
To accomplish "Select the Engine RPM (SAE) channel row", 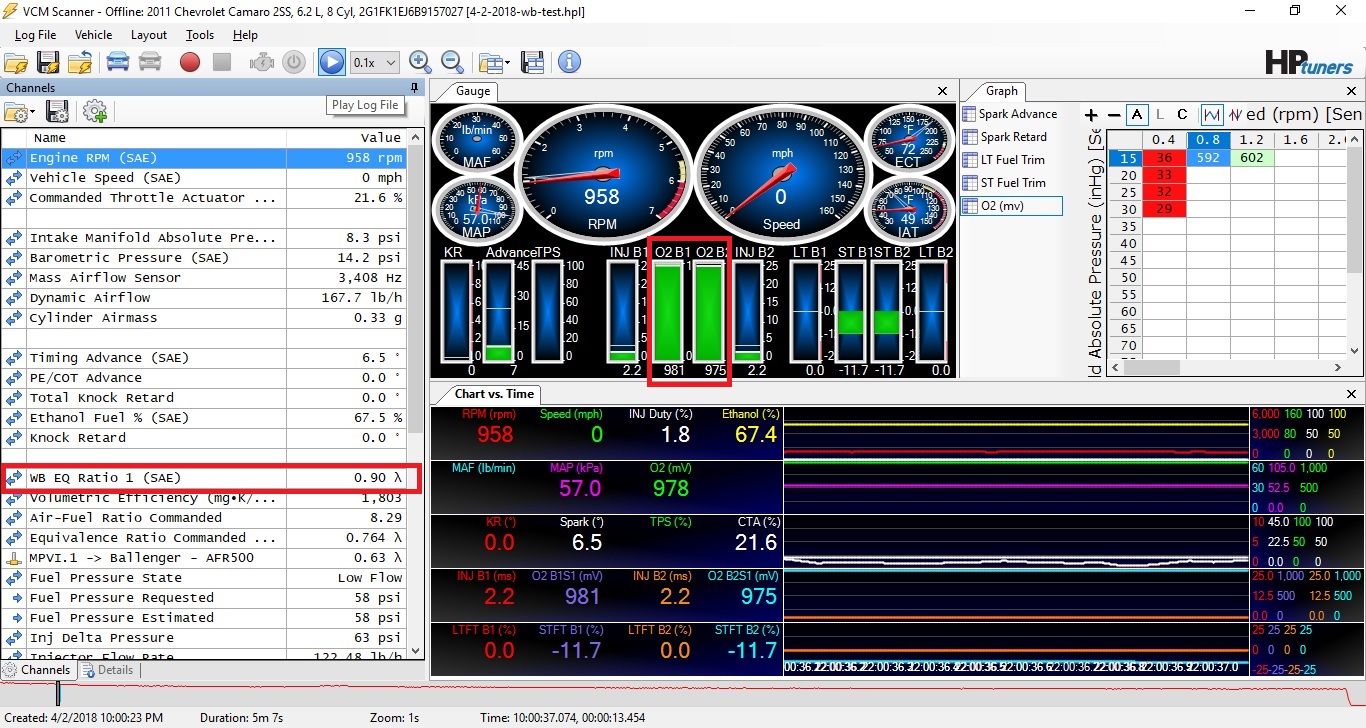I will (204, 158).
